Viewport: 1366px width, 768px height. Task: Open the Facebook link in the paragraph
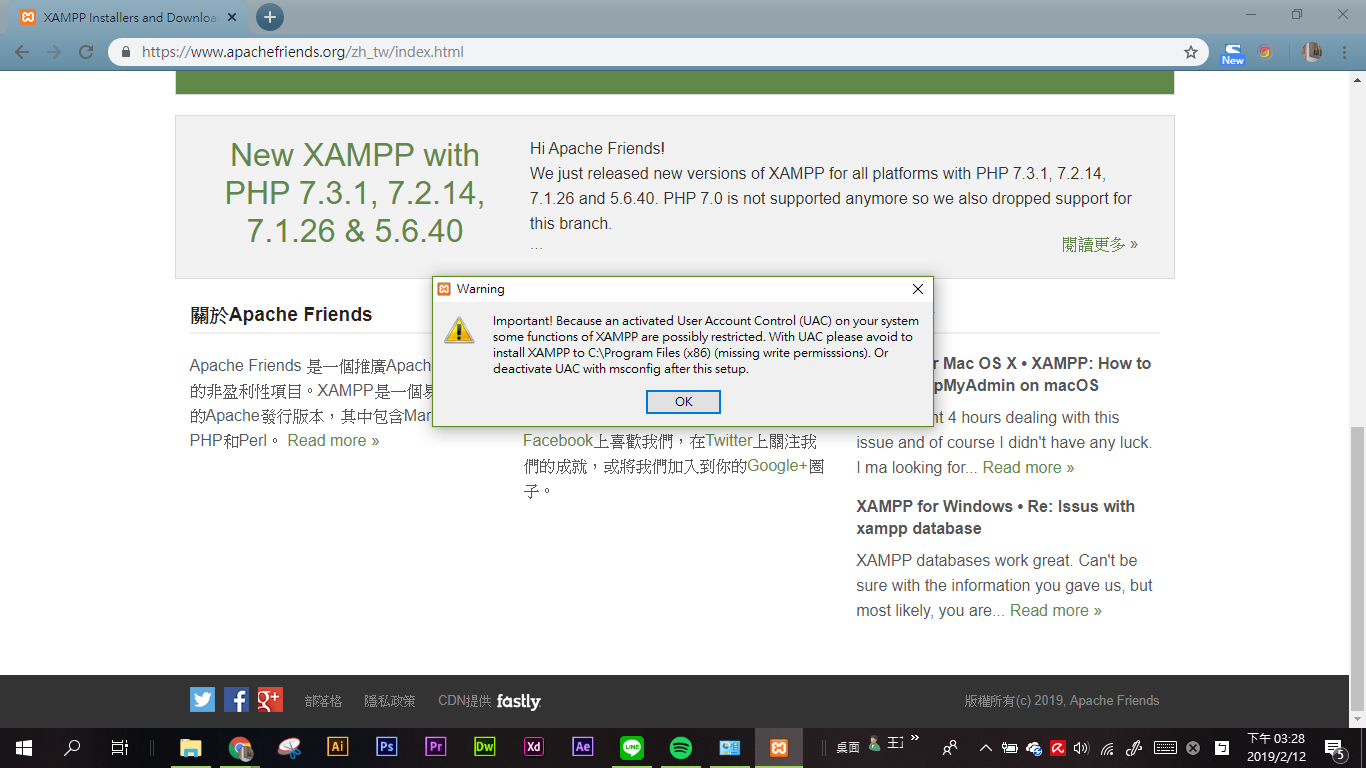pyautogui.click(x=558, y=440)
